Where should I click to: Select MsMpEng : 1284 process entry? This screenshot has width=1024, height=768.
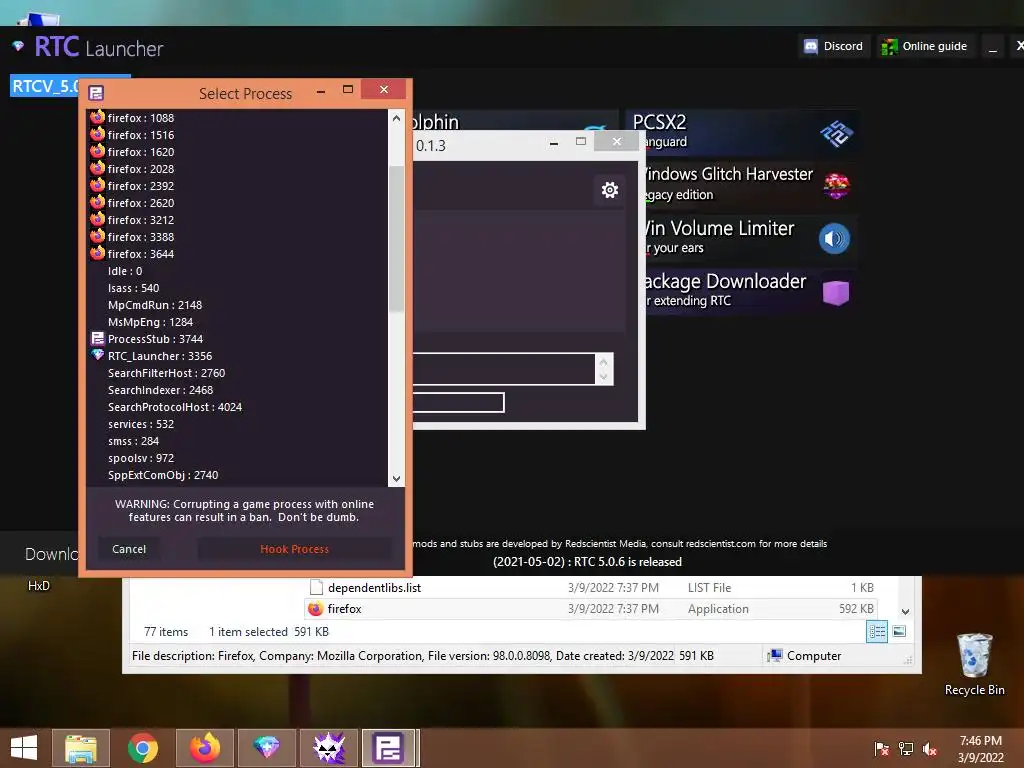[x=238, y=322]
